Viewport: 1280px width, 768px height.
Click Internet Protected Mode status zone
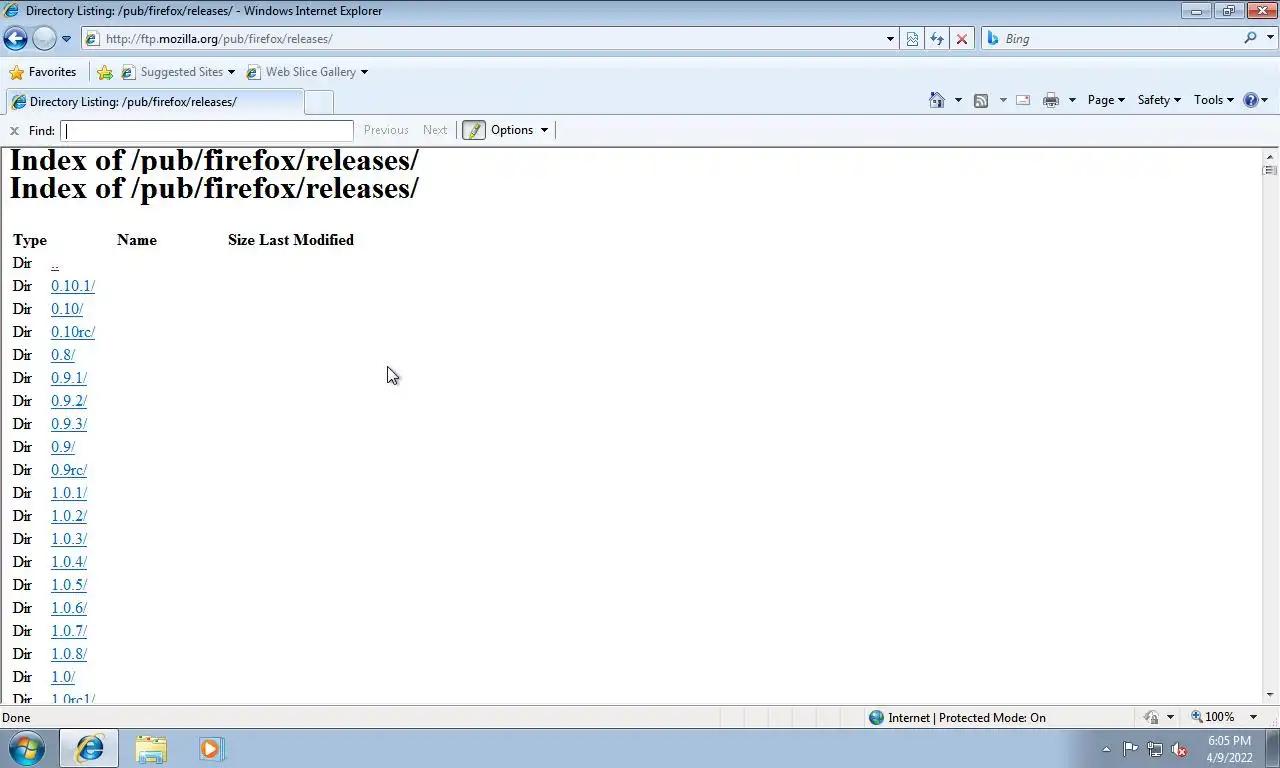(x=957, y=717)
